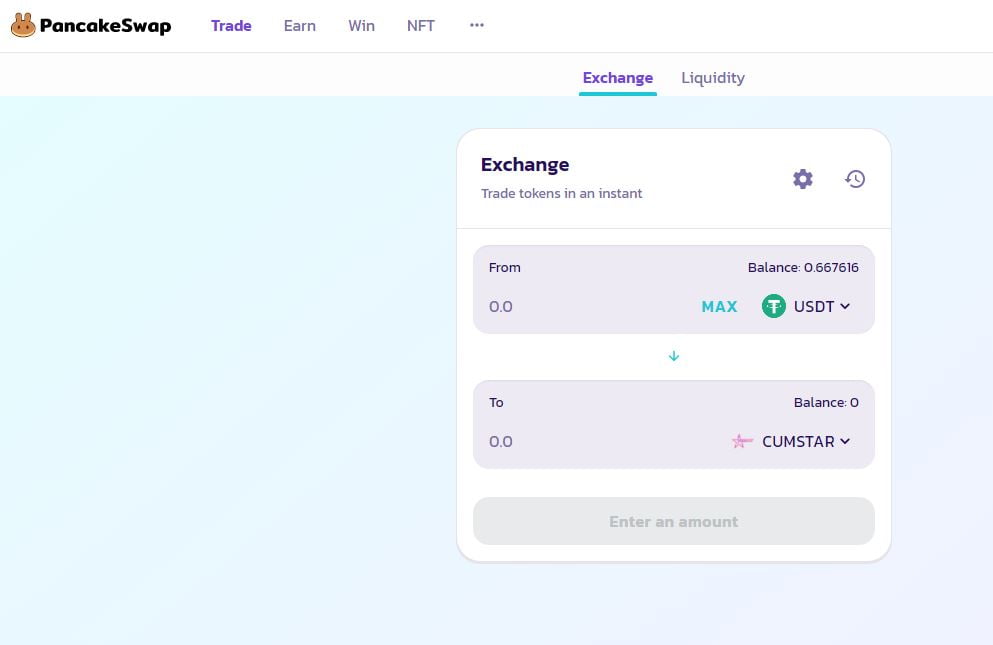Click the Enter an amount button
This screenshot has height=645, width=993.
[x=673, y=521]
